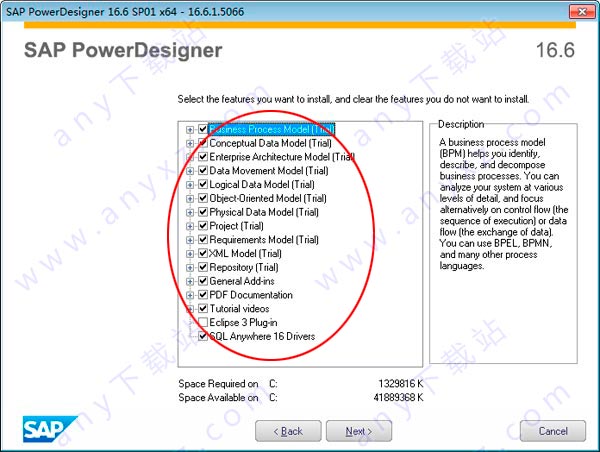
Task: Cancel the installation
Action: click(x=553, y=431)
